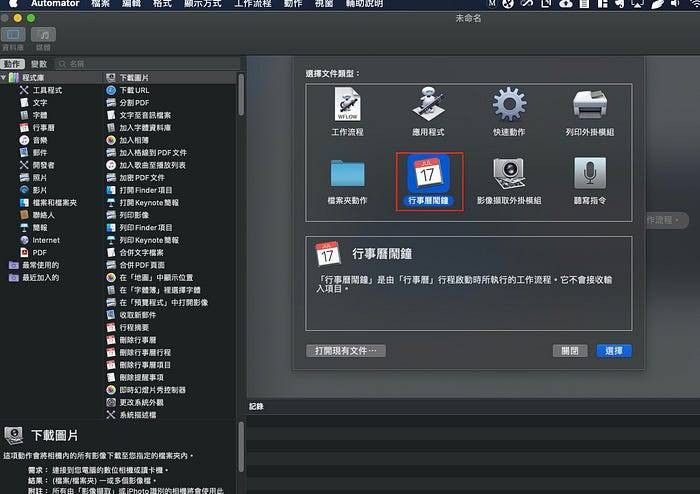The image size is (700, 494).
Task: Open the Apple menu
Action: (x=13, y=4)
